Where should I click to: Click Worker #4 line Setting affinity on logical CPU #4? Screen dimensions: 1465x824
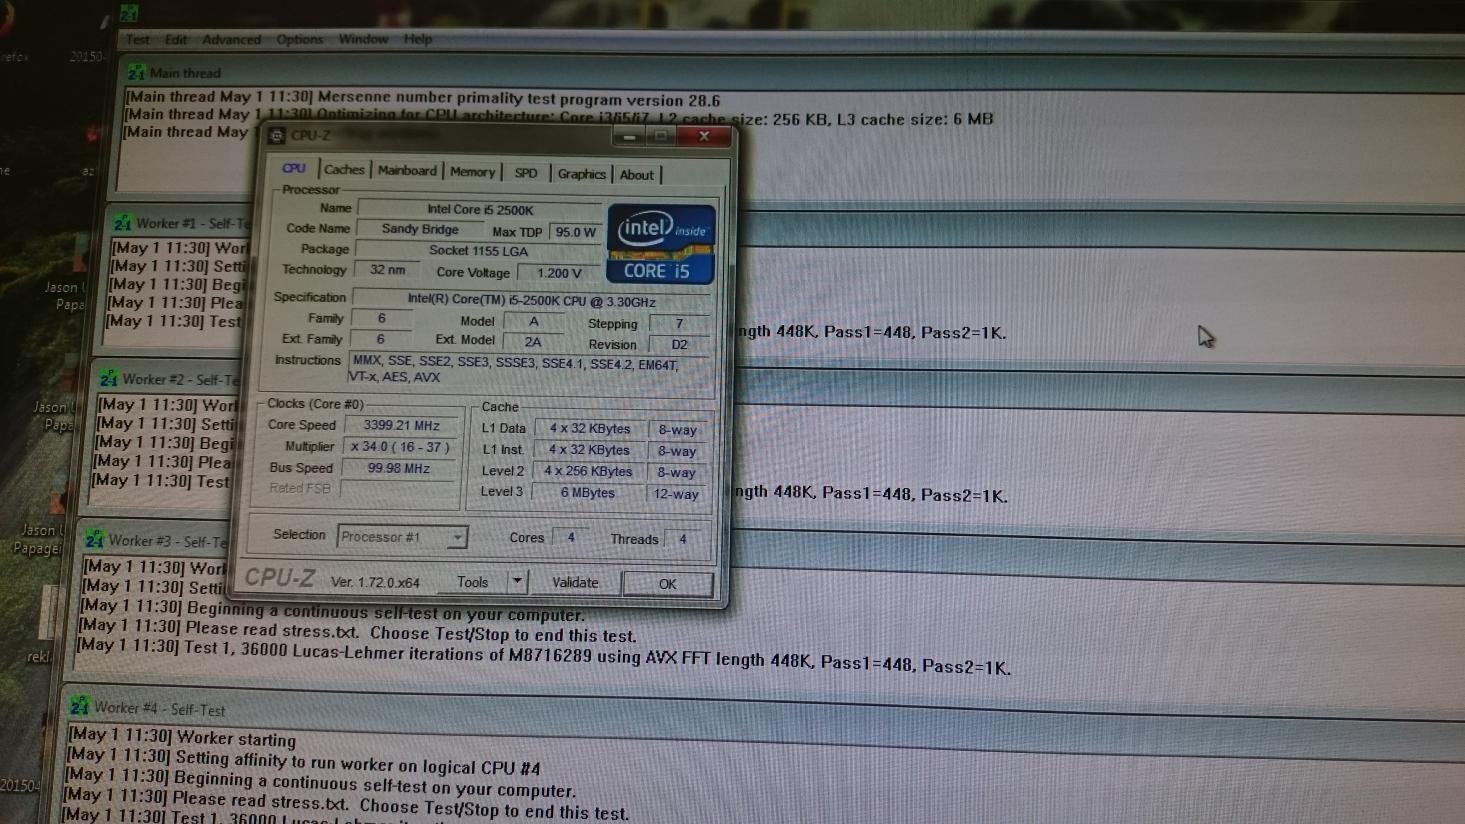pos(303,761)
